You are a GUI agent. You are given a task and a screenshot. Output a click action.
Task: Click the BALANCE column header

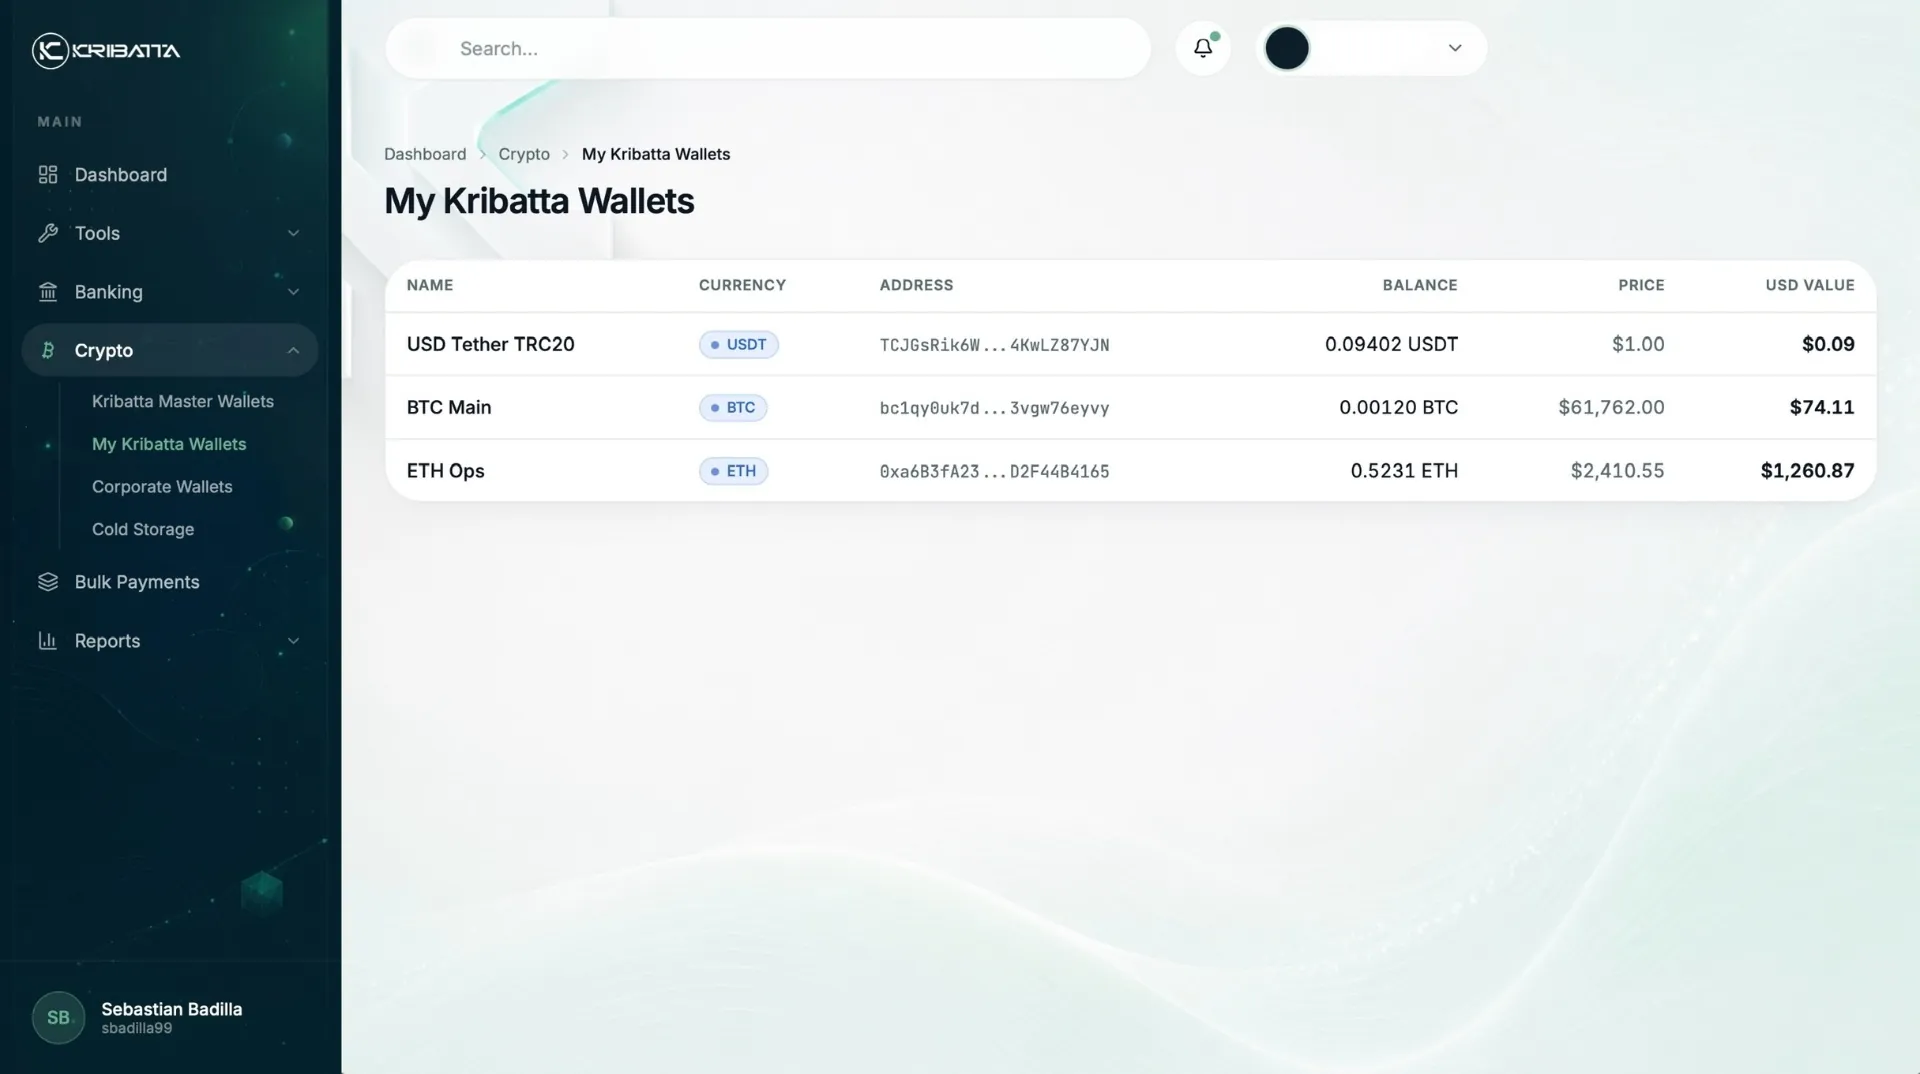pyautogui.click(x=1420, y=285)
